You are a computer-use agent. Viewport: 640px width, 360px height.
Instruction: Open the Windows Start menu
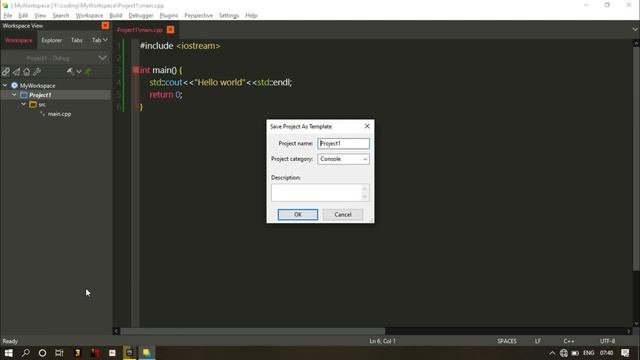coord(8,353)
